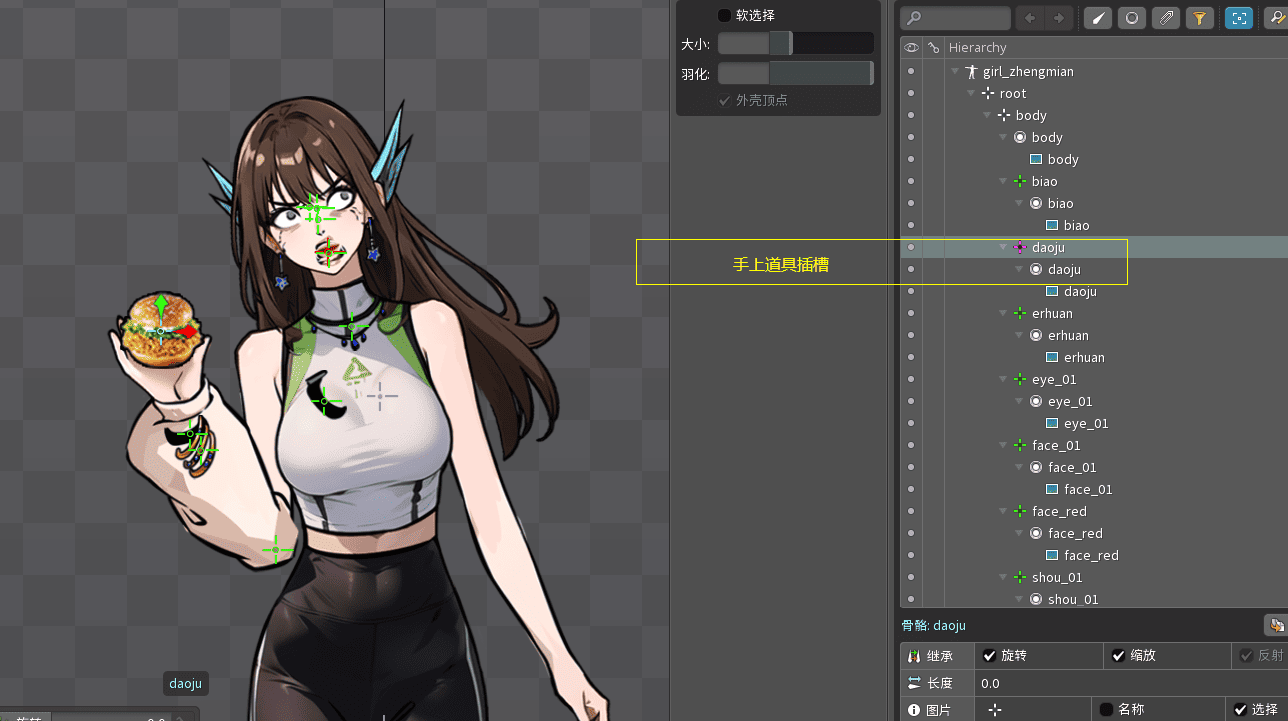Click the forward arrow in tree navigation
The height and width of the screenshot is (721, 1288).
[1058, 18]
